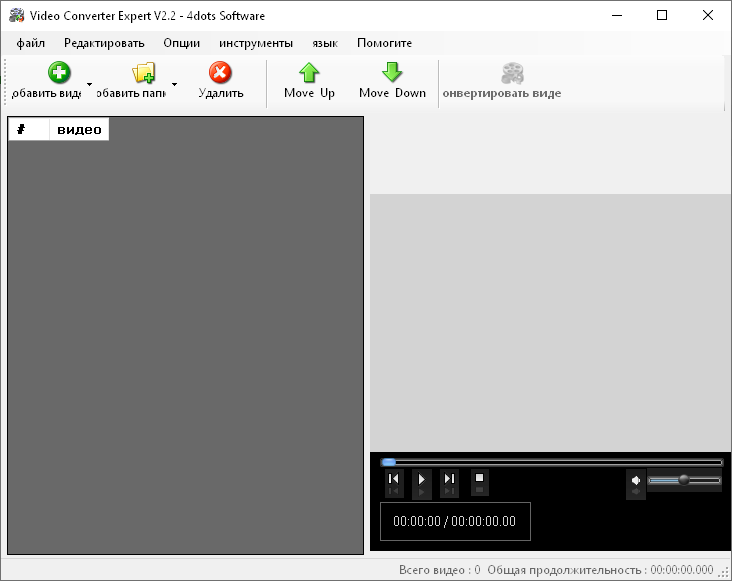Open the файл menu
Viewport: 732px width, 581px height.
[x=31, y=43]
